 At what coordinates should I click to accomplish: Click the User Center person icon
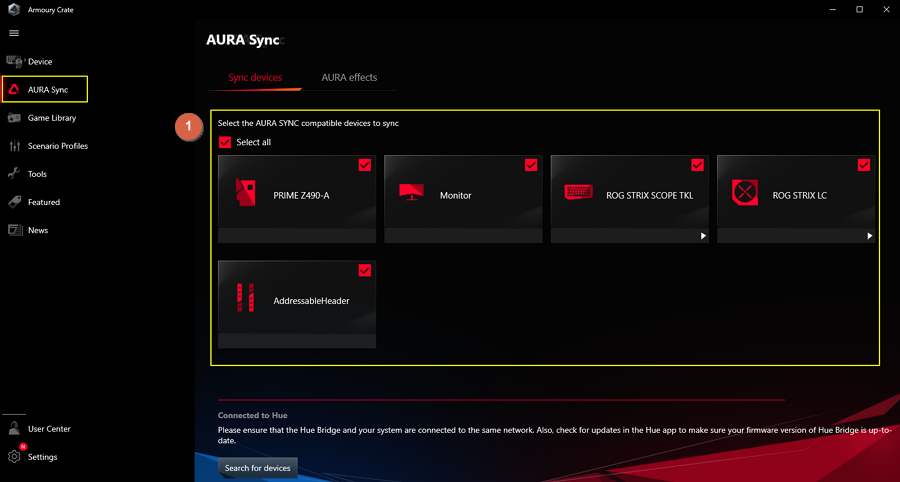click(14, 428)
